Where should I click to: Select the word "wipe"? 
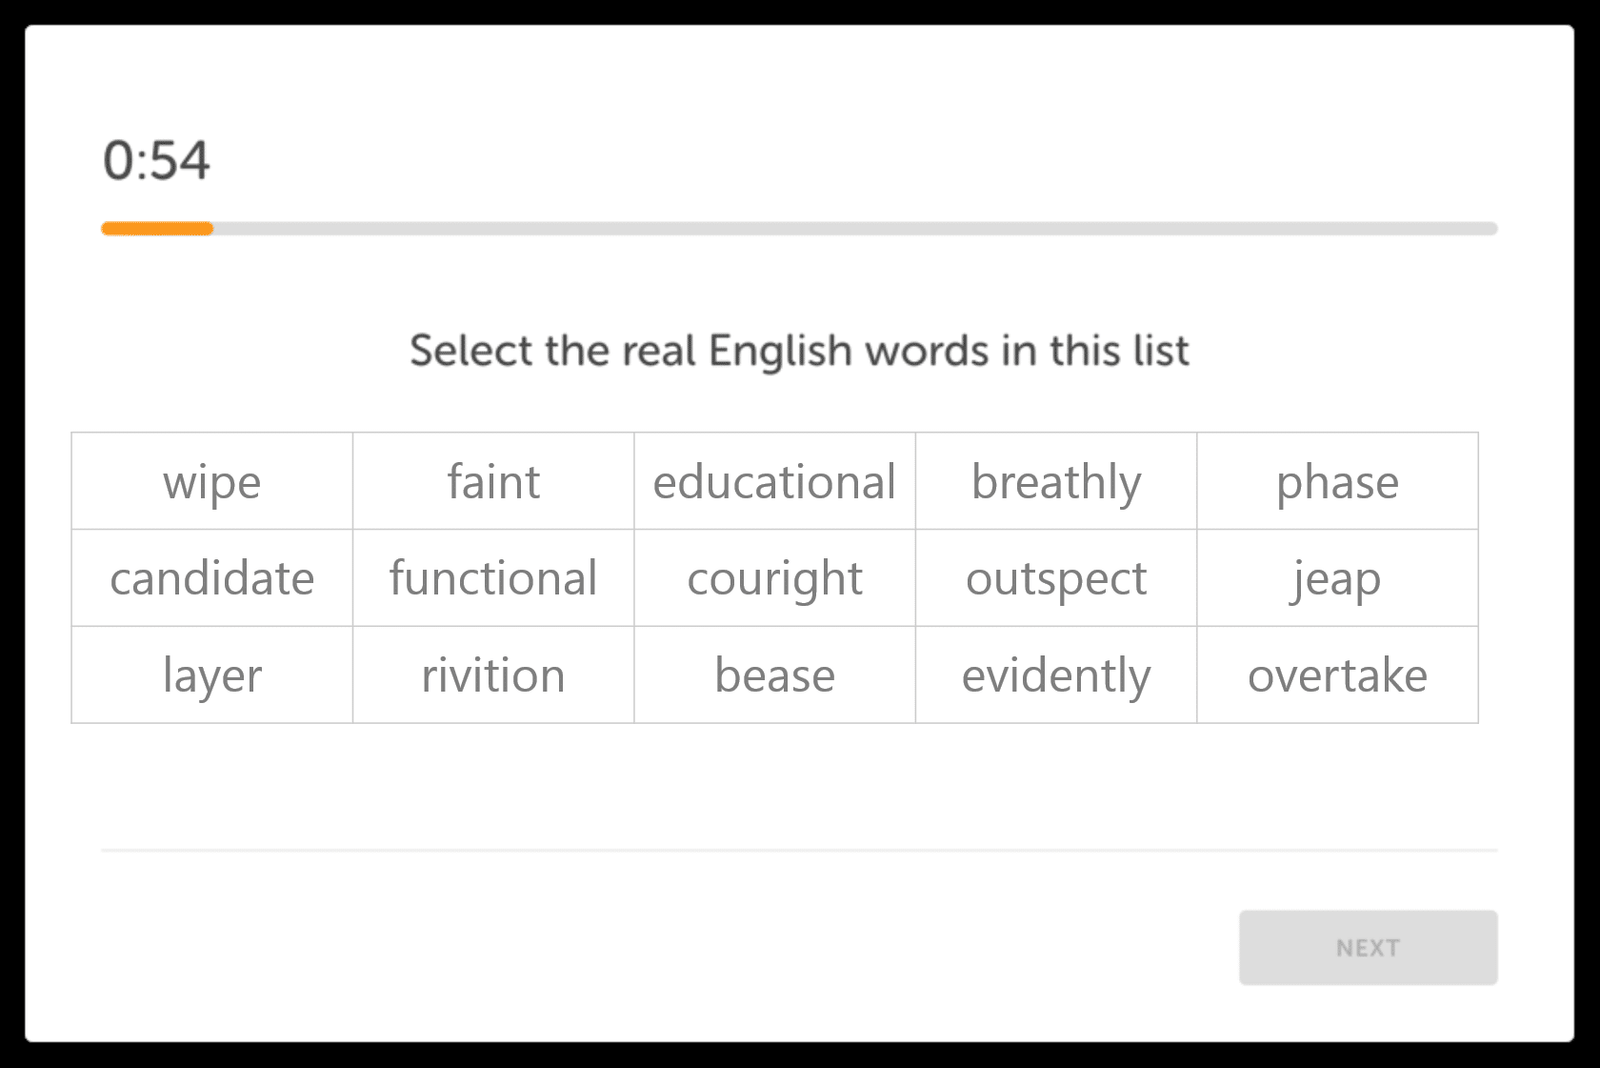coord(211,481)
